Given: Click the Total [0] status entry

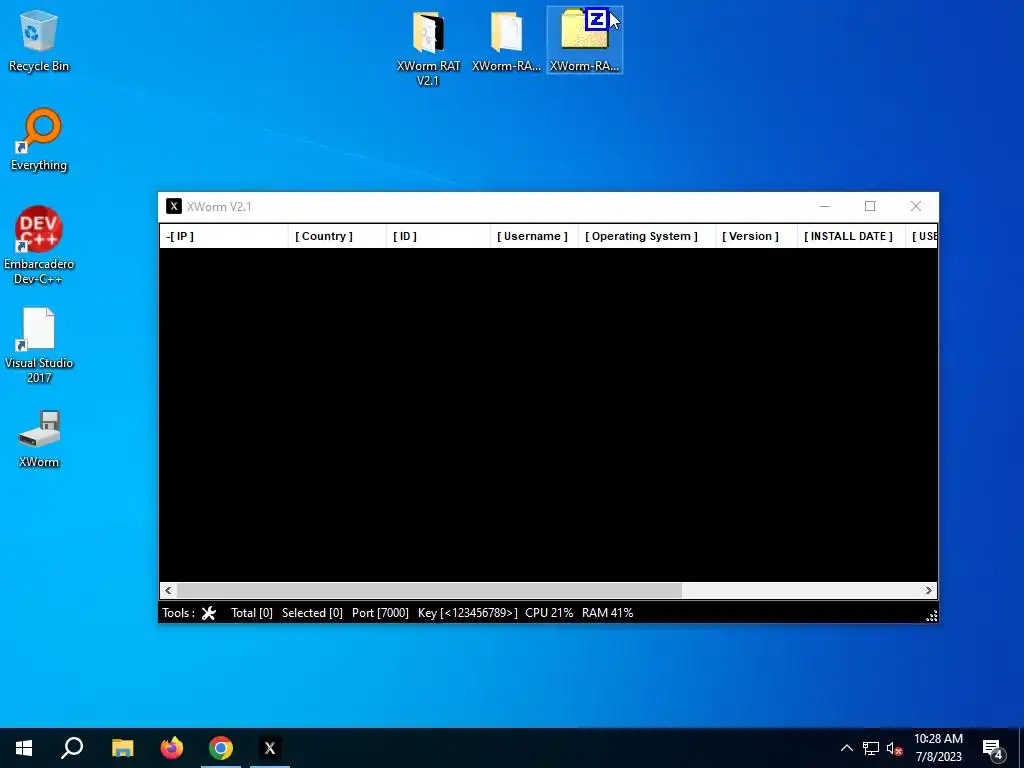Looking at the screenshot, I should pos(251,613).
